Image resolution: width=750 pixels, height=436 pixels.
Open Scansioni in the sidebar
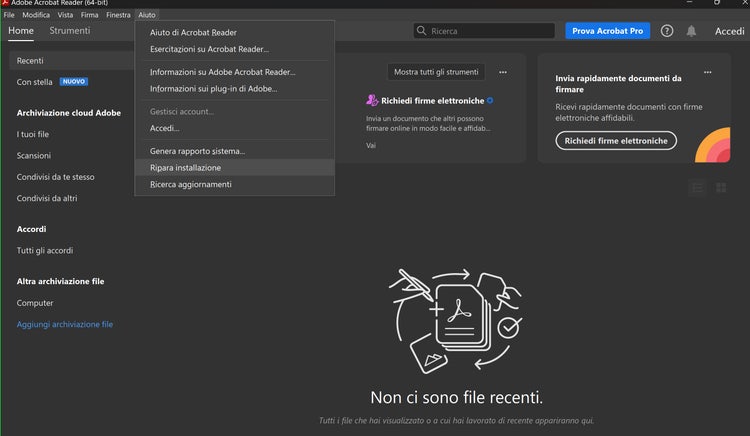34,155
